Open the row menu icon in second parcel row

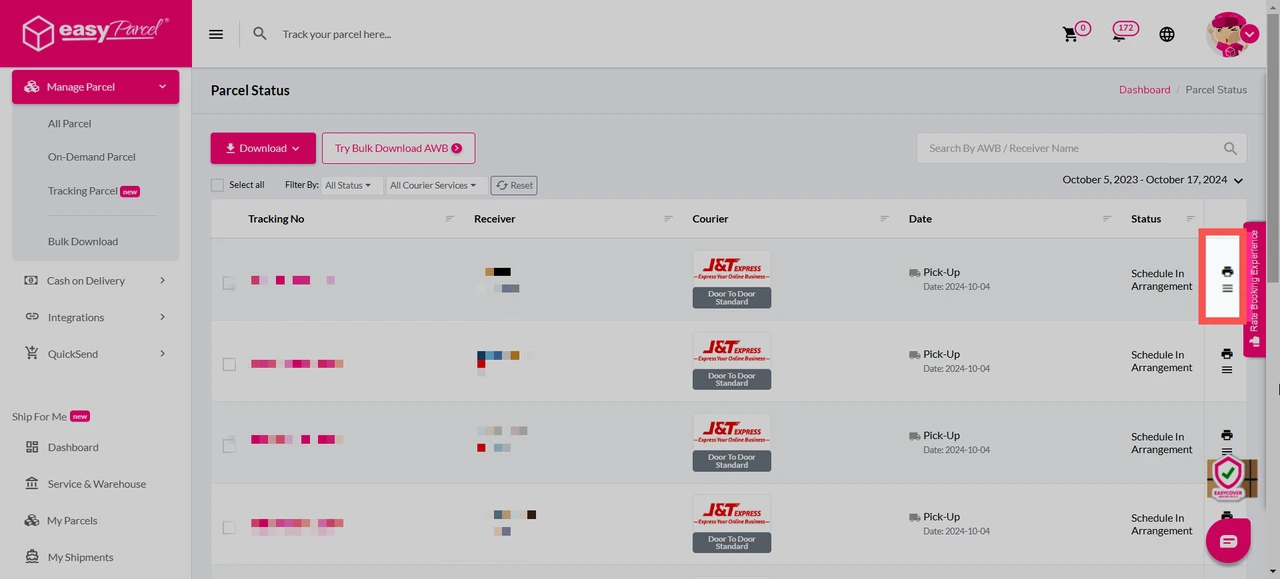coord(1227,370)
